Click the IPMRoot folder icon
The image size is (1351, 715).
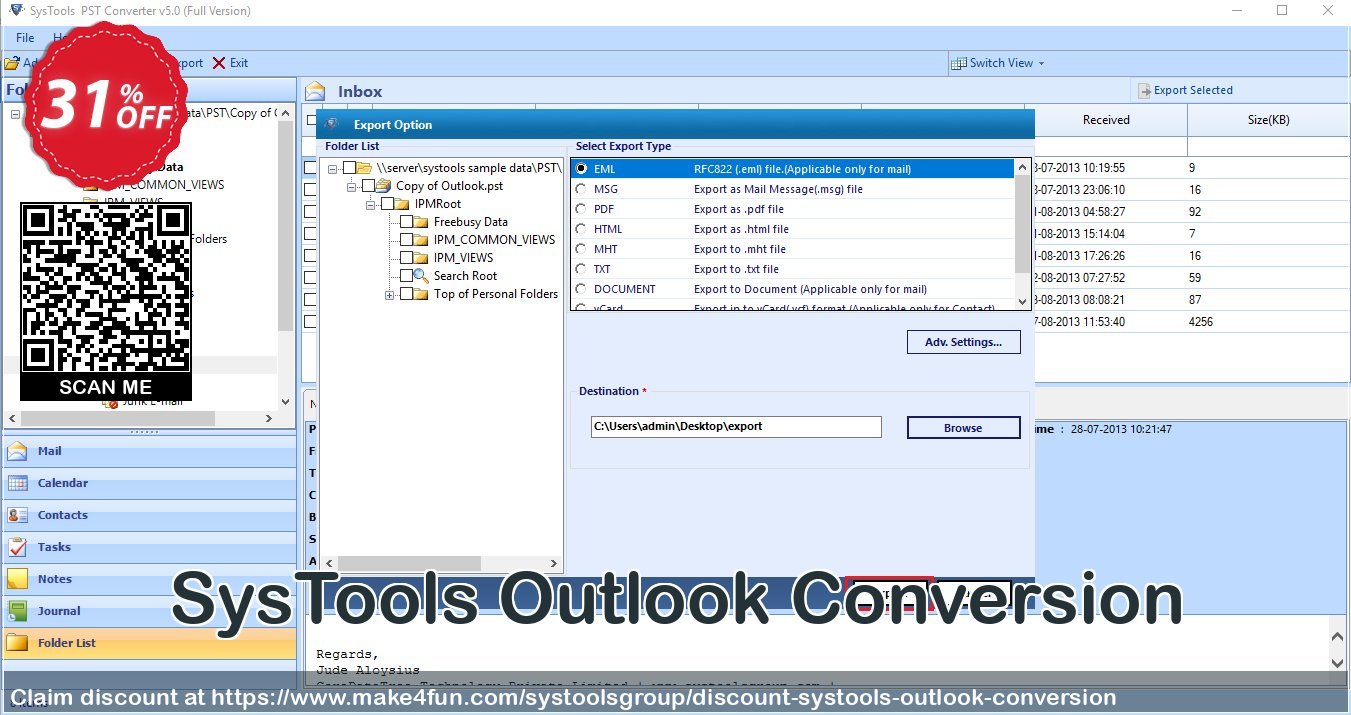coord(403,204)
